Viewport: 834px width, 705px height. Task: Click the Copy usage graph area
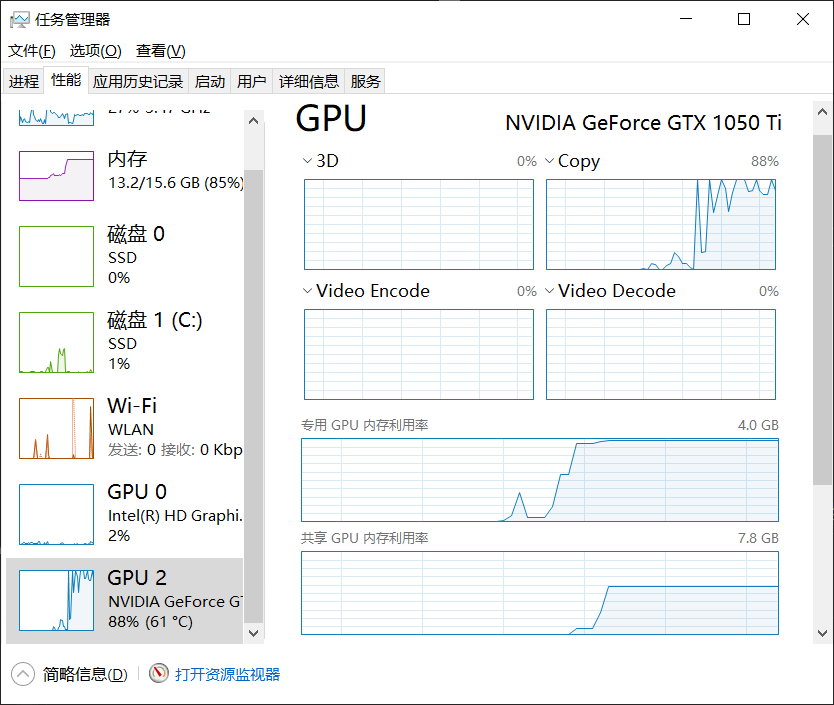click(660, 224)
